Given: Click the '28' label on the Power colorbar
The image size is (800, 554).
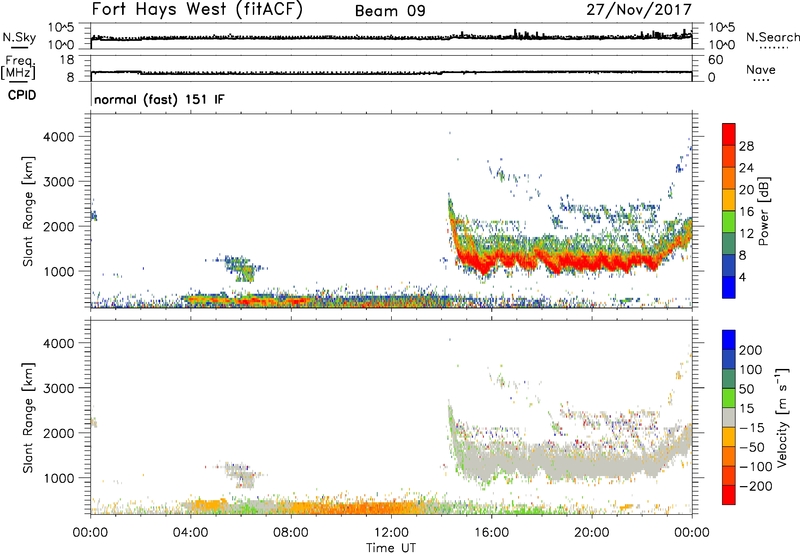Looking at the screenshot, I should (x=746, y=146).
